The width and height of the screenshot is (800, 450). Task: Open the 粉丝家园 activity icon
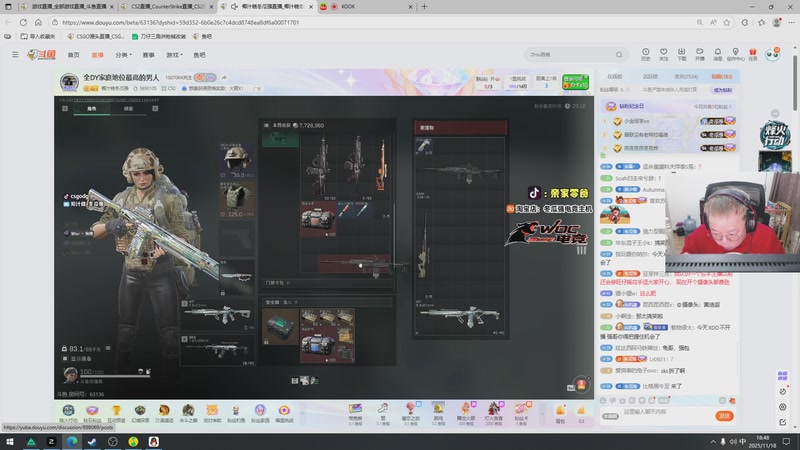(x=260, y=413)
